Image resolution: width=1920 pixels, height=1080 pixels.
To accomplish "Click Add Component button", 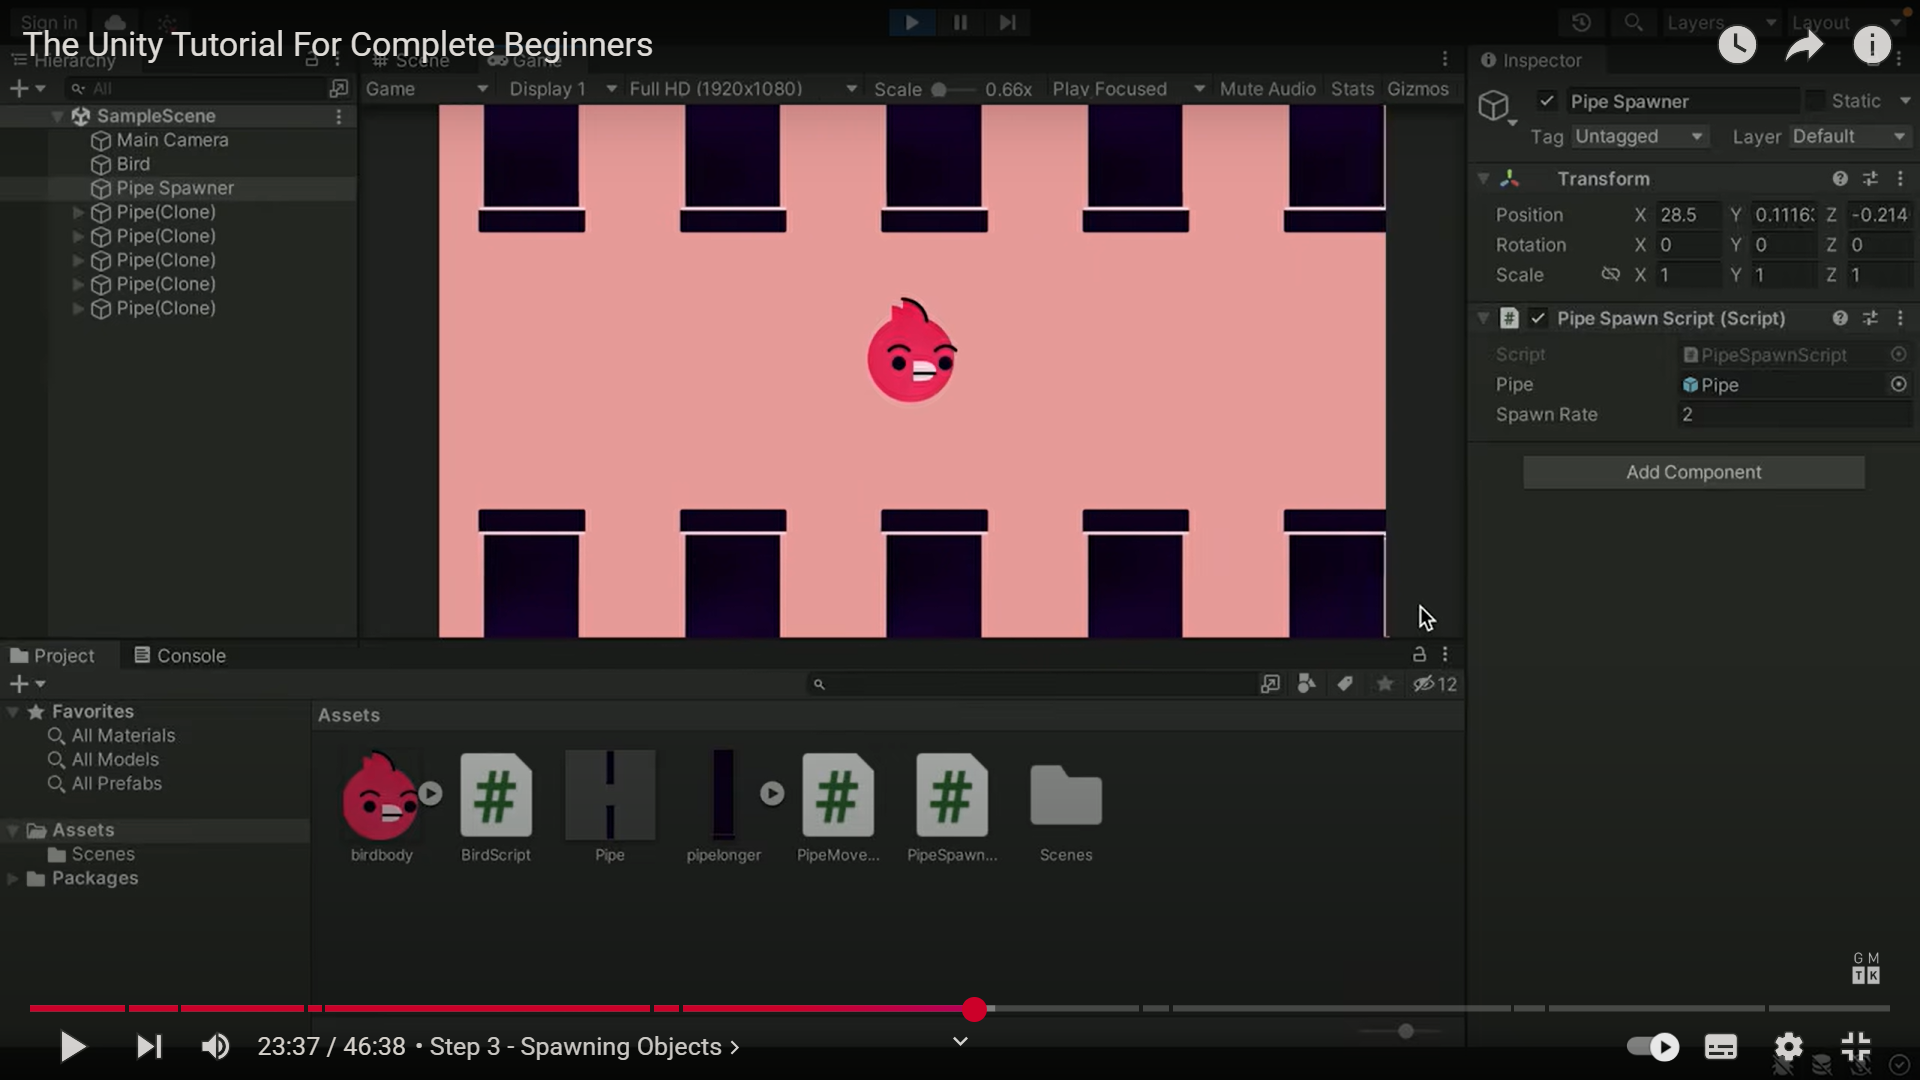I will (x=1693, y=472).
